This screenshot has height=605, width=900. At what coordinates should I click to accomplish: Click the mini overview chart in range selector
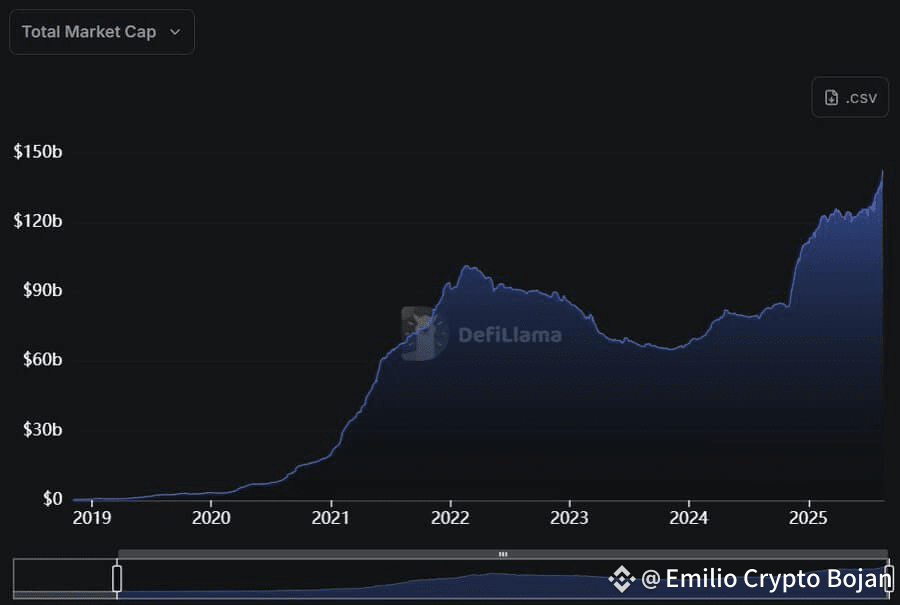click(451, 579)
